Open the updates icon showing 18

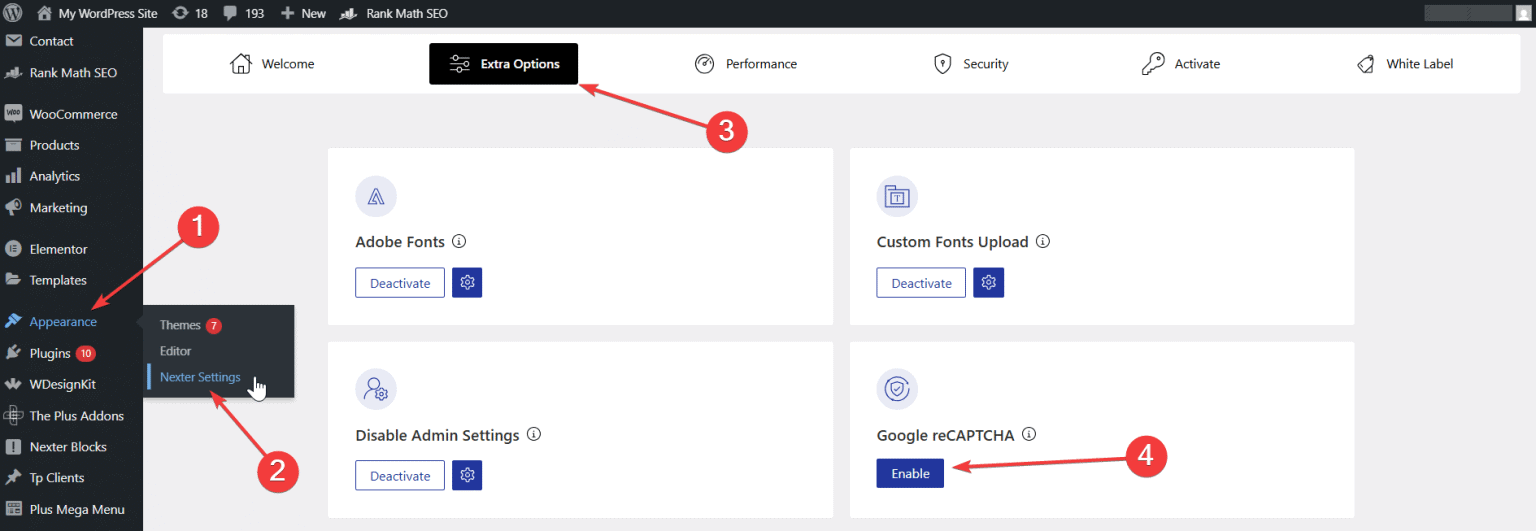pyautogui.click(x=189, y=14)
